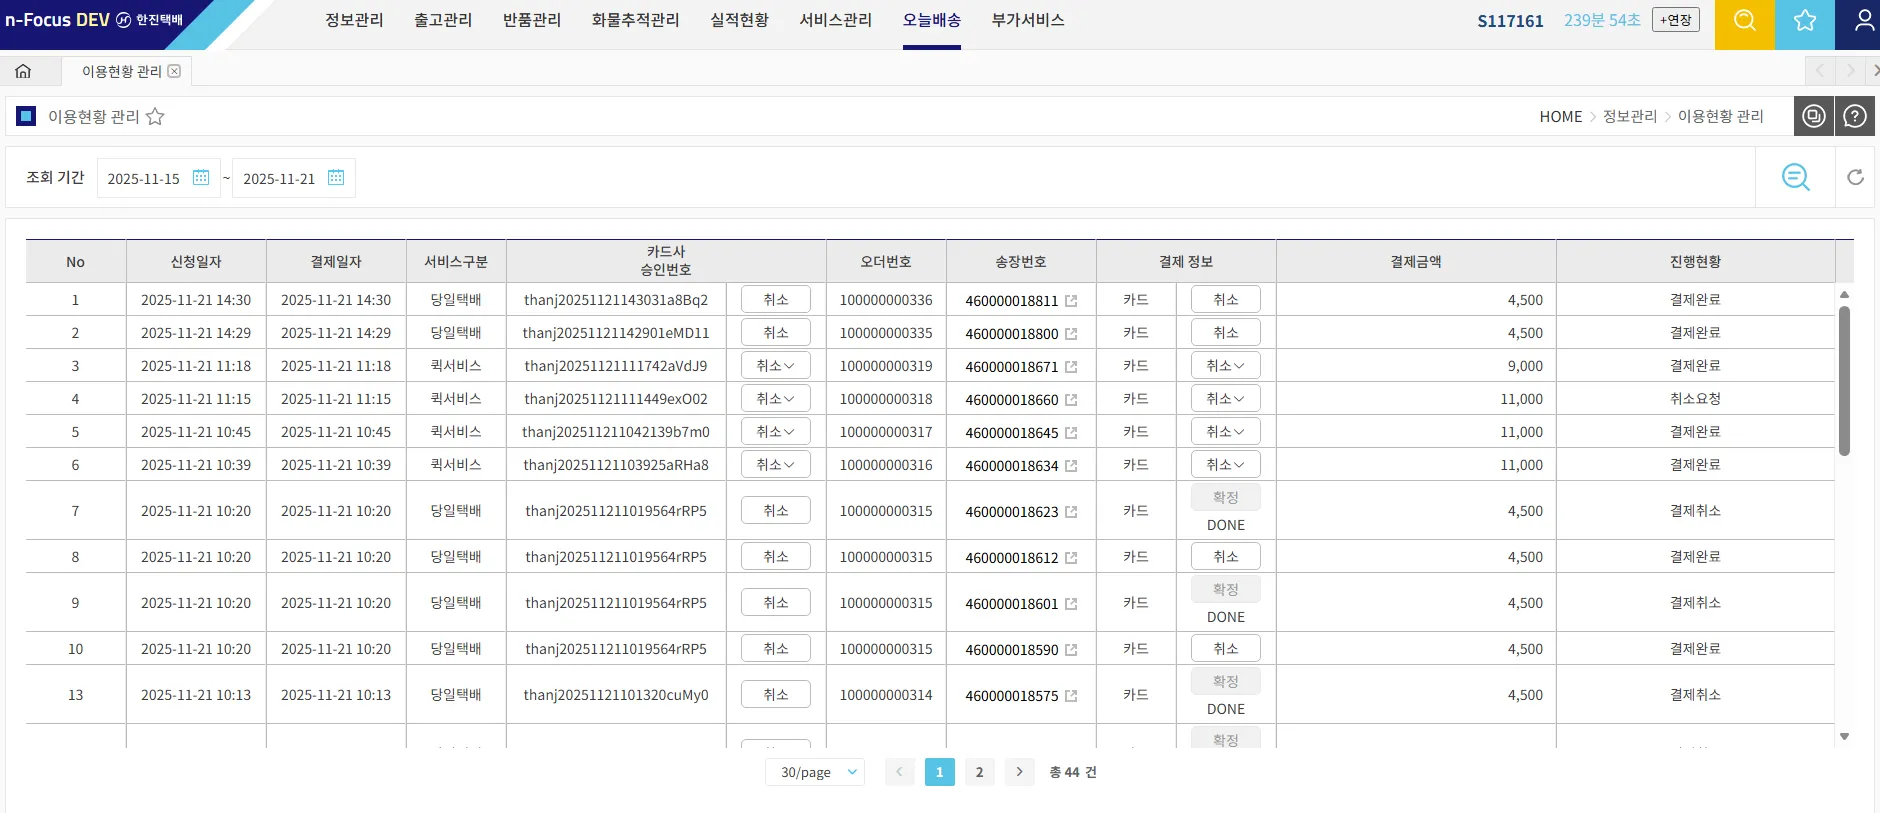Open favorites star in top header
1880x813 pixels.
(x=1804, y=22)
